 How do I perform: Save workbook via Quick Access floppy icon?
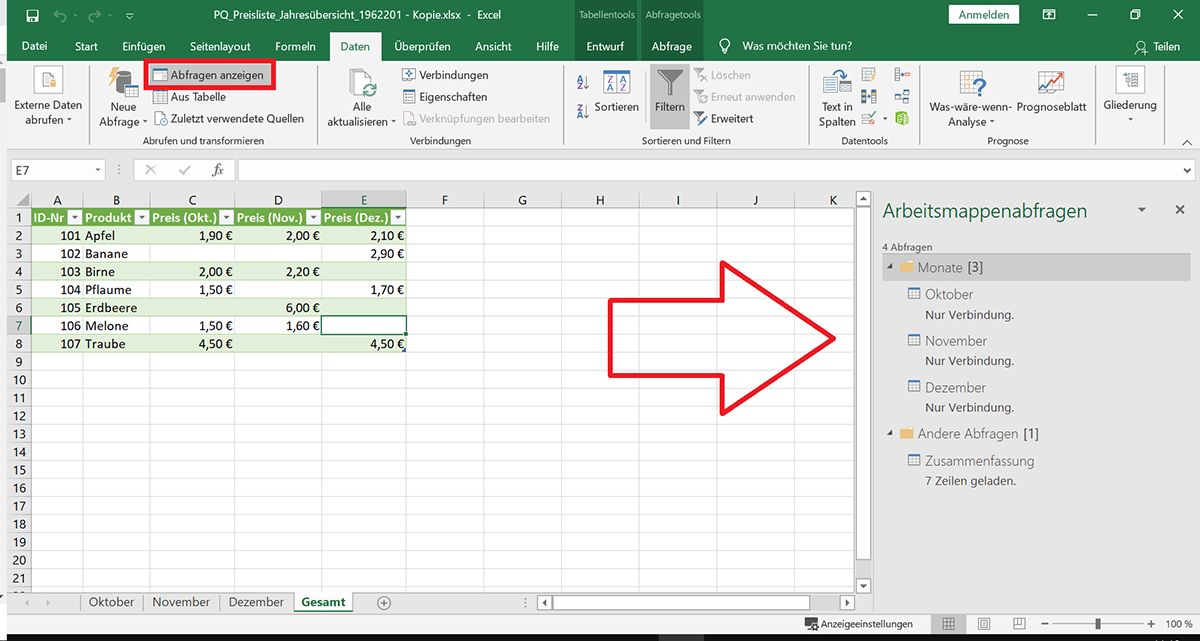[x=32, y=16]
